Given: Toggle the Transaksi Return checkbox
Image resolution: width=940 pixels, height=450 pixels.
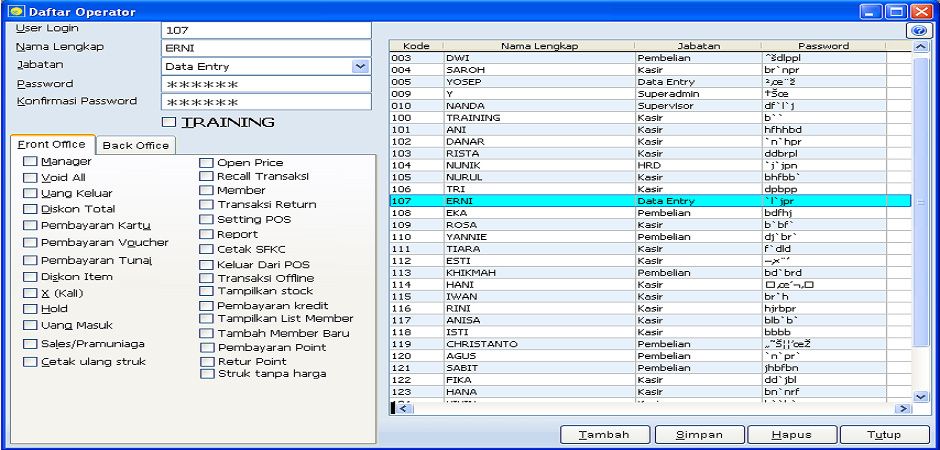Looking at the screenshot, I should 206,204.
